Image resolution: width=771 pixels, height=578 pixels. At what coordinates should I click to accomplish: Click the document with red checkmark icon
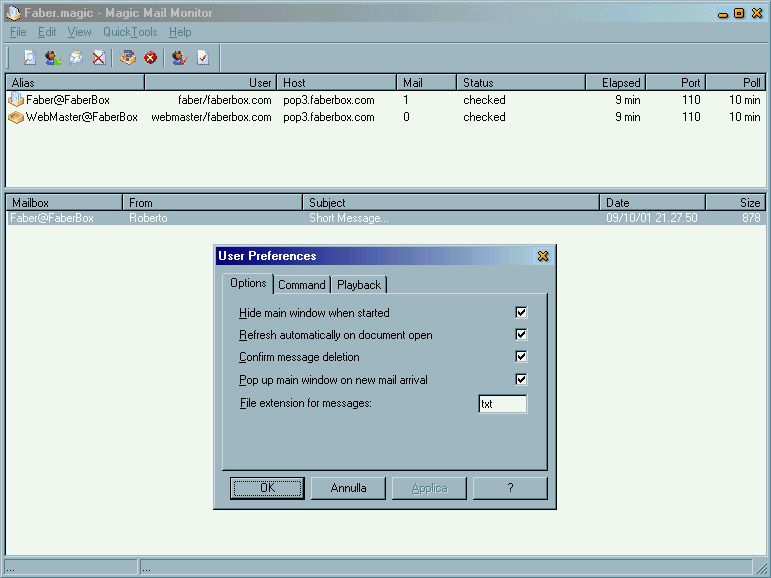pyautogui.click(x=203, y=58)
